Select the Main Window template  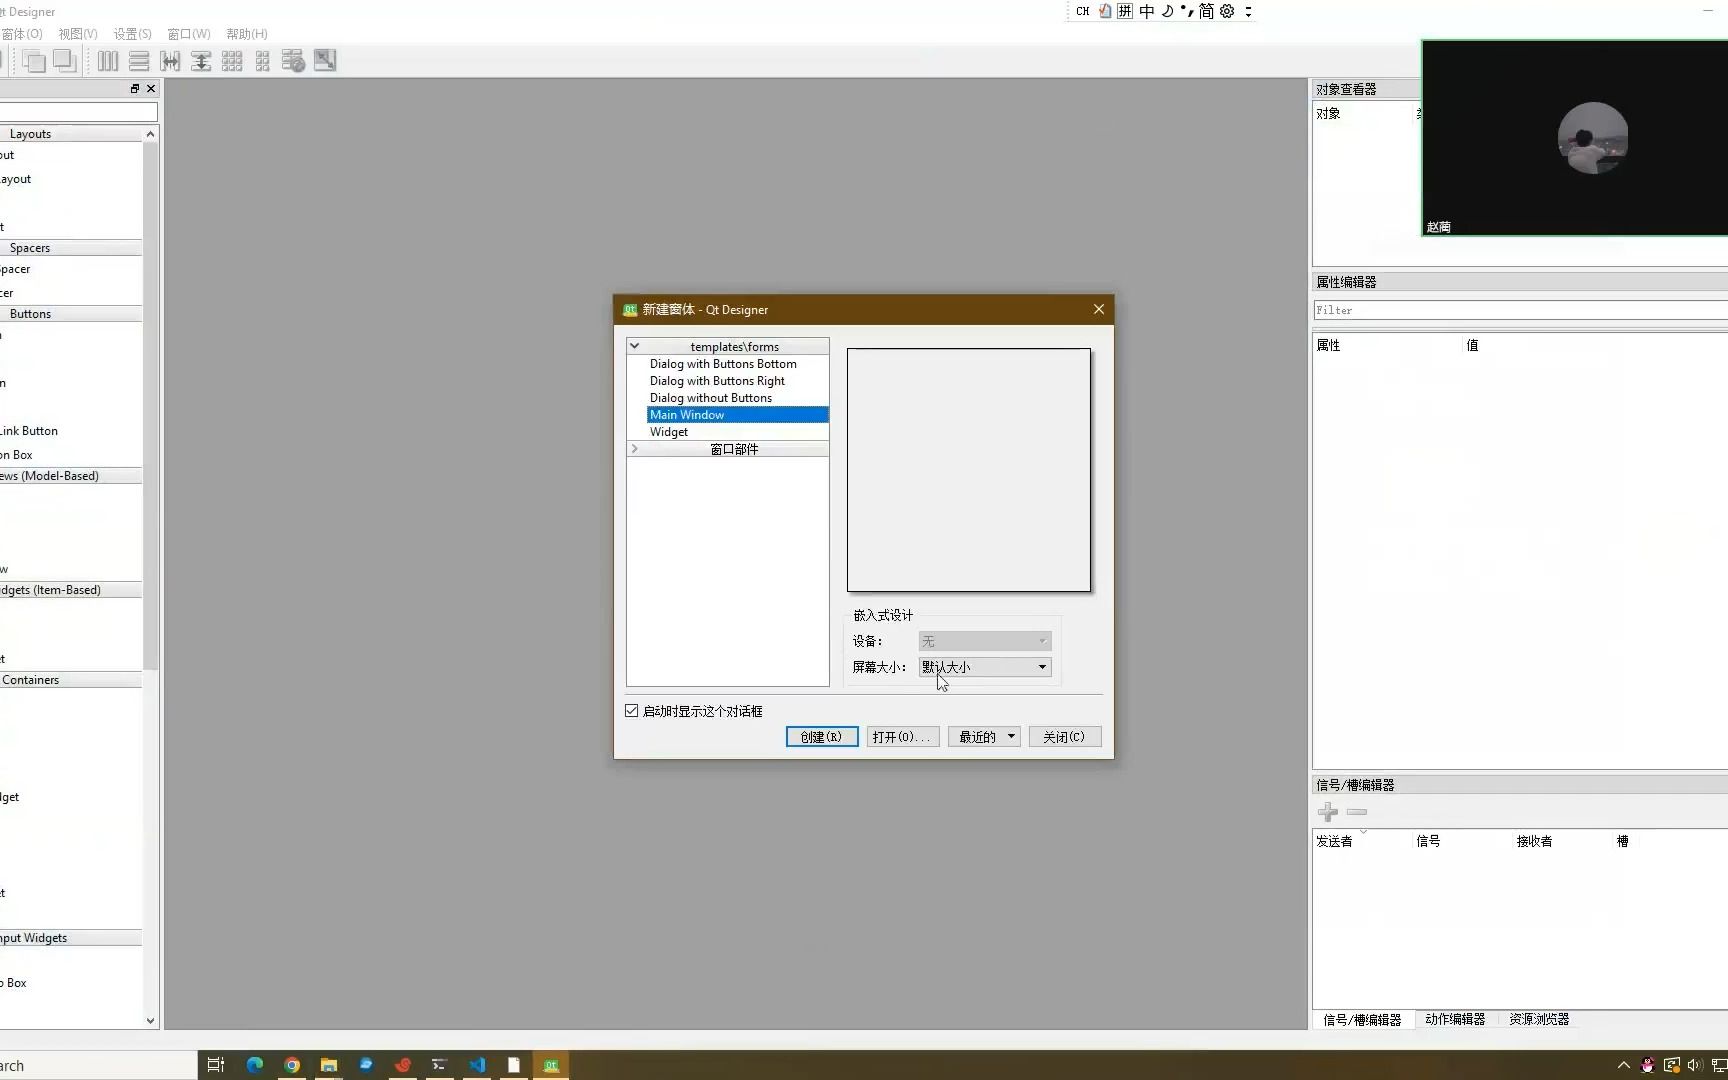click(x=738, y=415)
